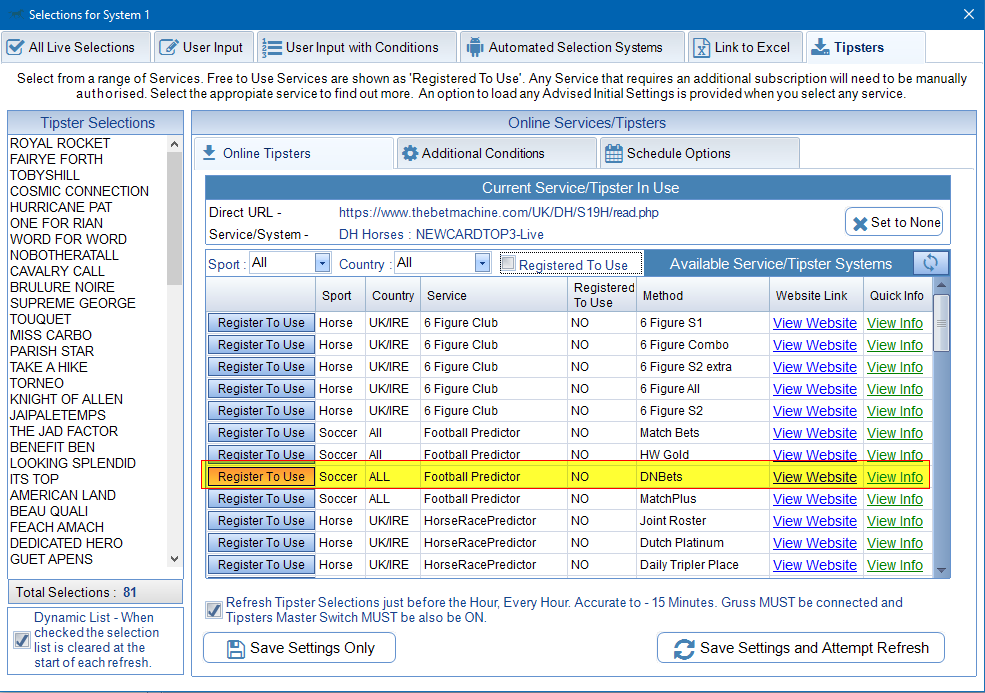Click the Additional Conditions gear icon
This screenshot has height=693, width=985.
pos(409,153)
